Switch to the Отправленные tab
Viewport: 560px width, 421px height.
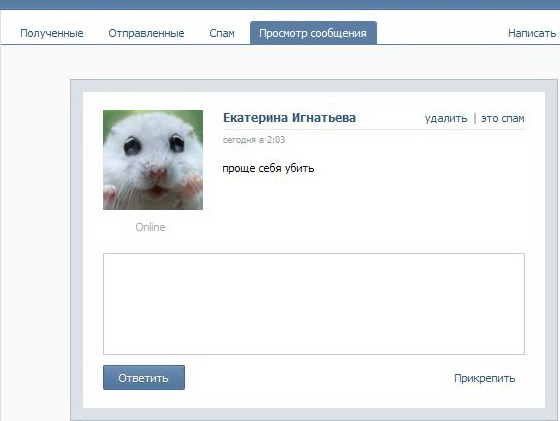point(146,33)
